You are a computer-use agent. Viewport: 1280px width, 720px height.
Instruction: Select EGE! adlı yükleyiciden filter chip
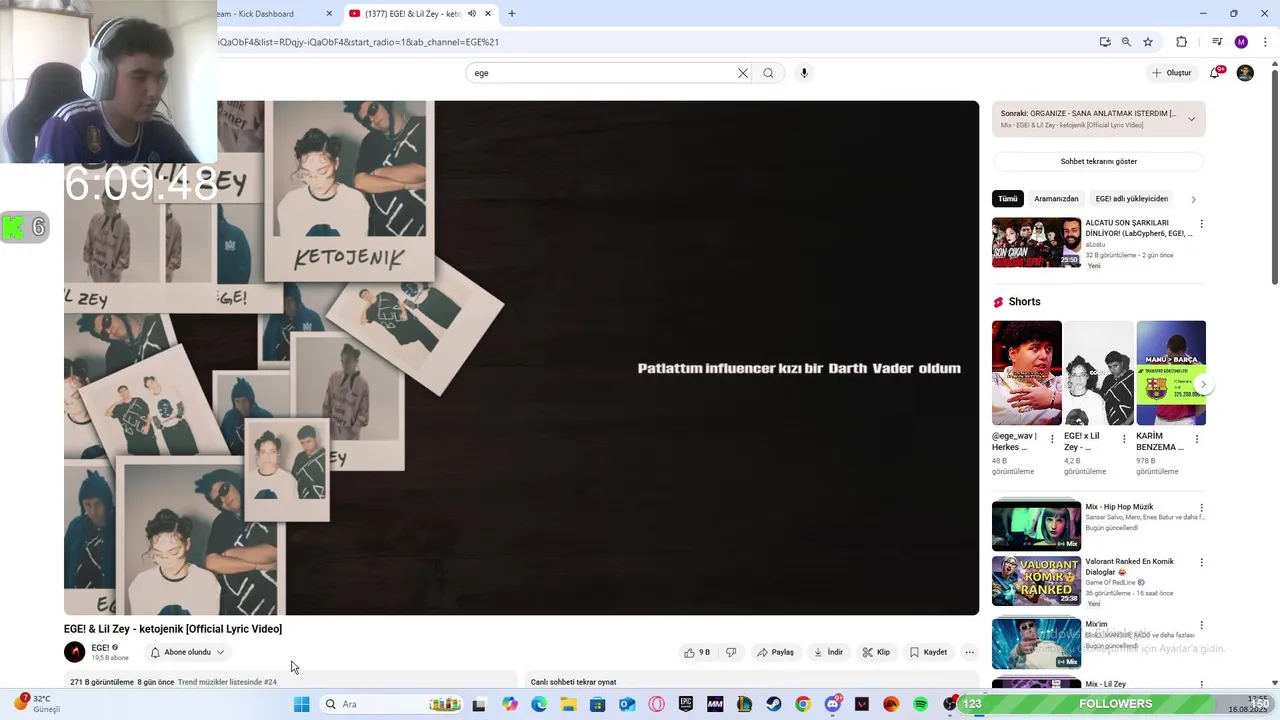[1132, 199]
